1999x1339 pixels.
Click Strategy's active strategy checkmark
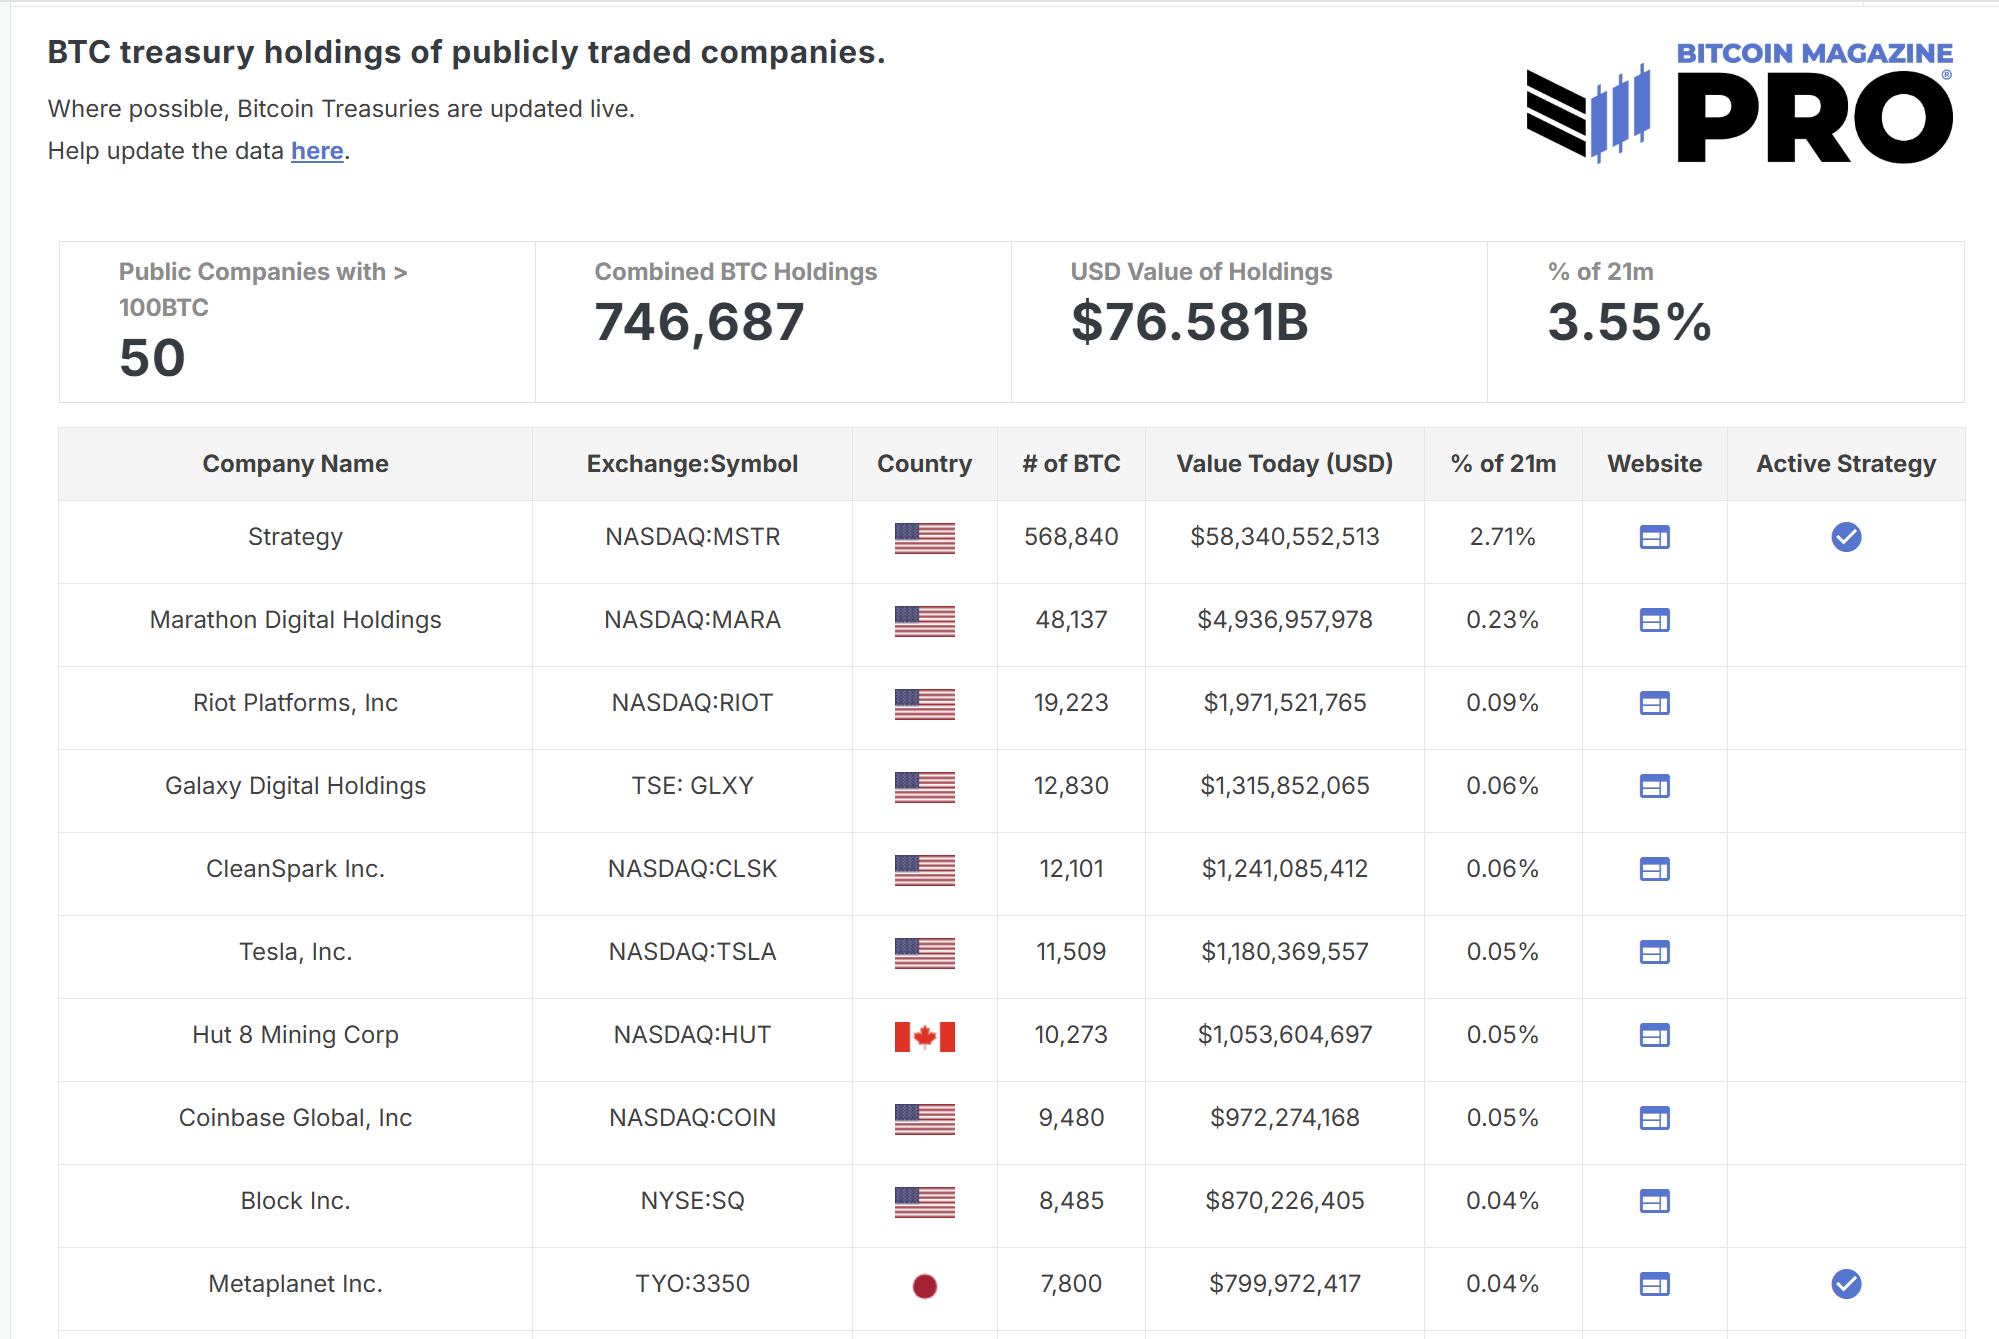(1845, 537)
